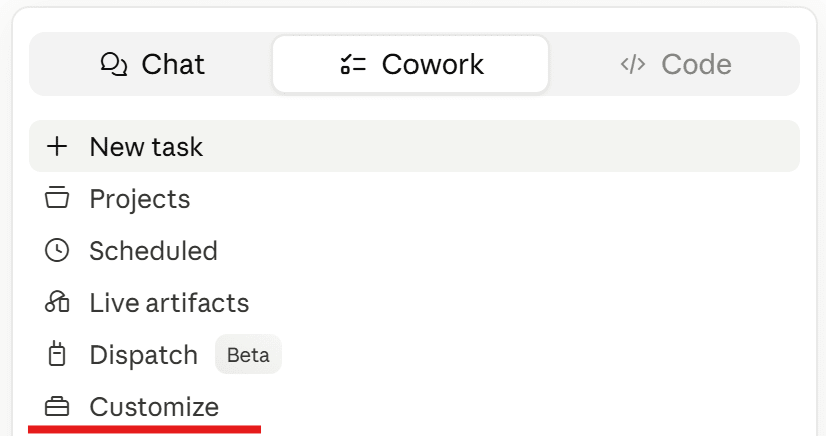Screen dimensions: 826x436
Task: Open the Dispatch entry label
Action: [143, 355]
